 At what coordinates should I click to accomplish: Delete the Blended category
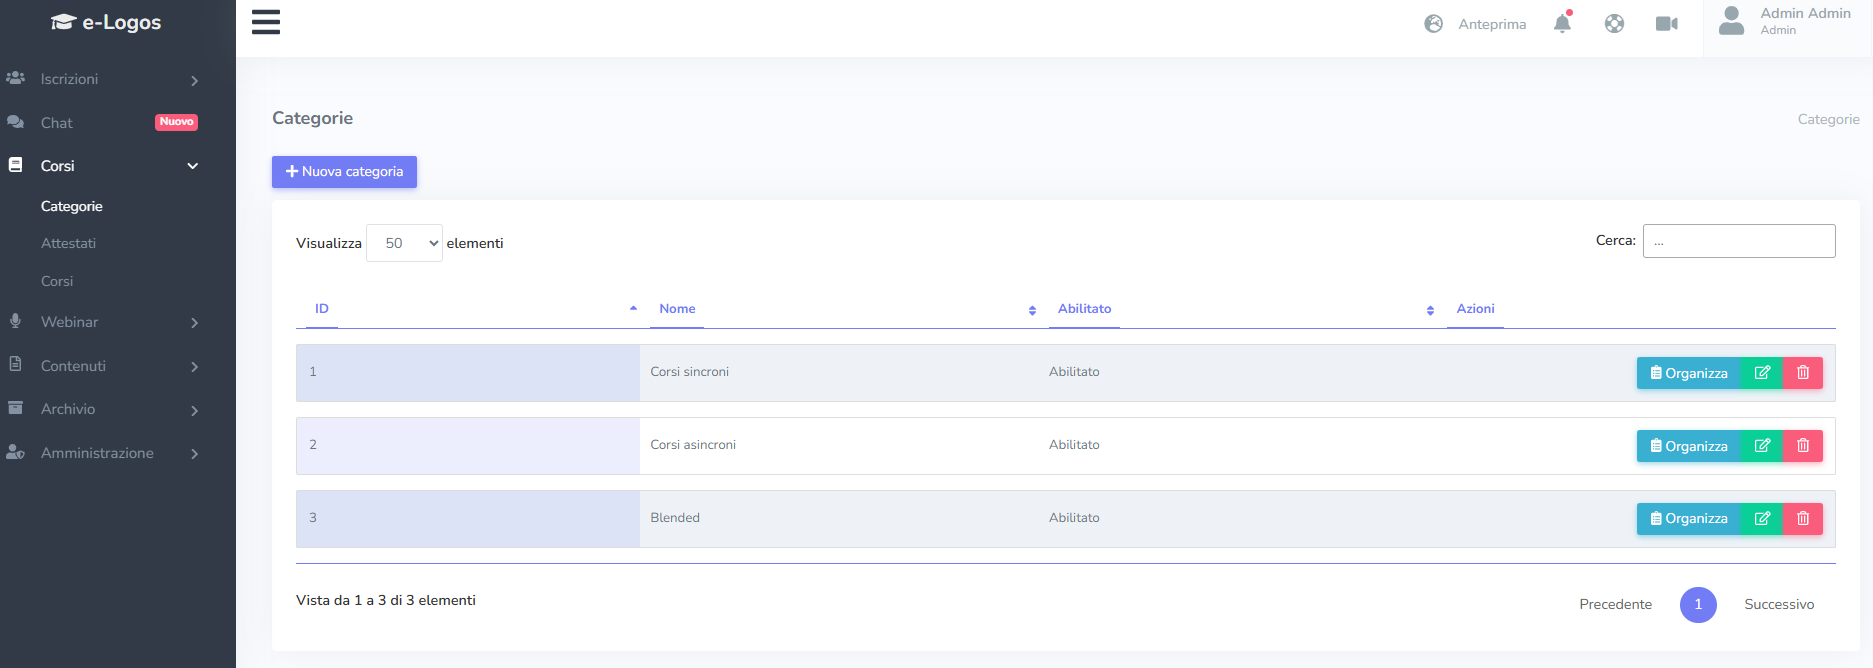coord(1803,519)
